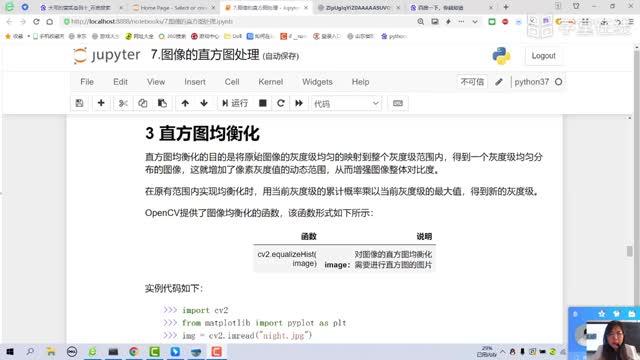Click the Jupyter logo
Image resolution: width=640 pixels, height=360 pixels.
(107, 55)
